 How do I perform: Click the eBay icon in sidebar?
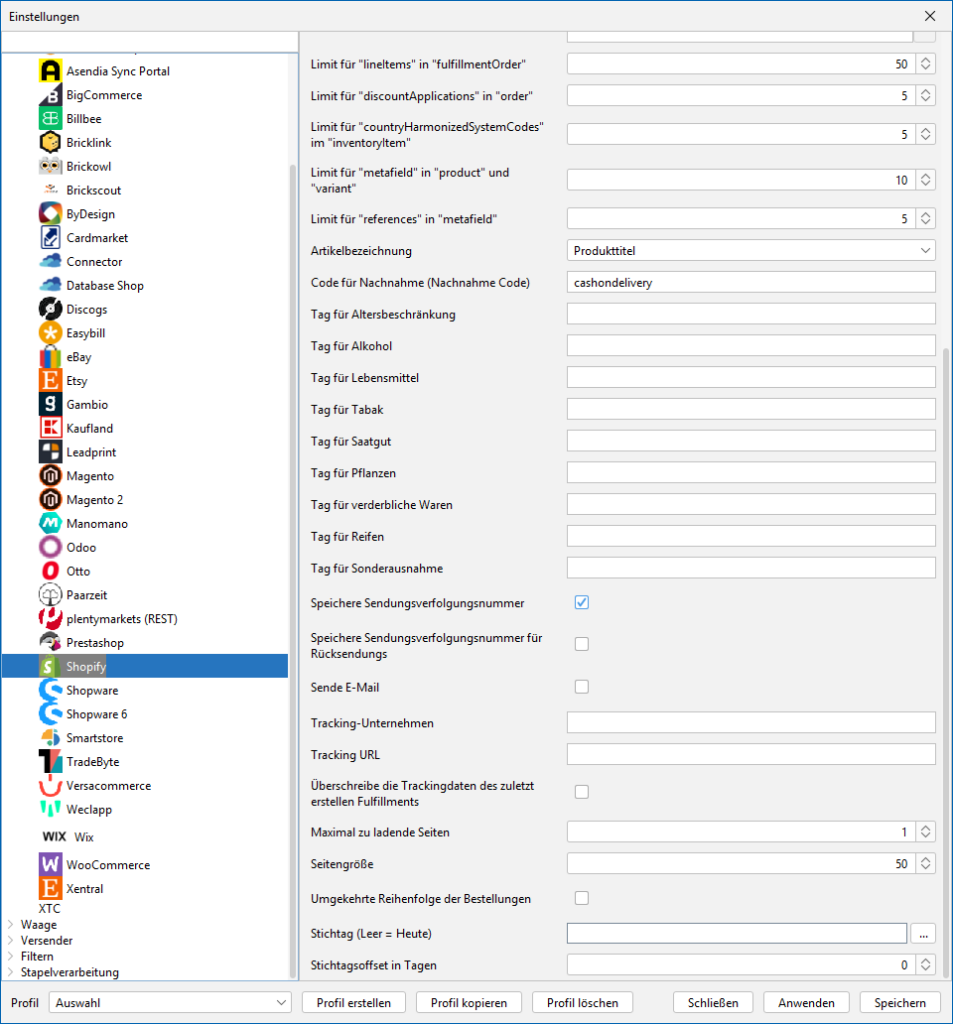(x=50, y=357)
